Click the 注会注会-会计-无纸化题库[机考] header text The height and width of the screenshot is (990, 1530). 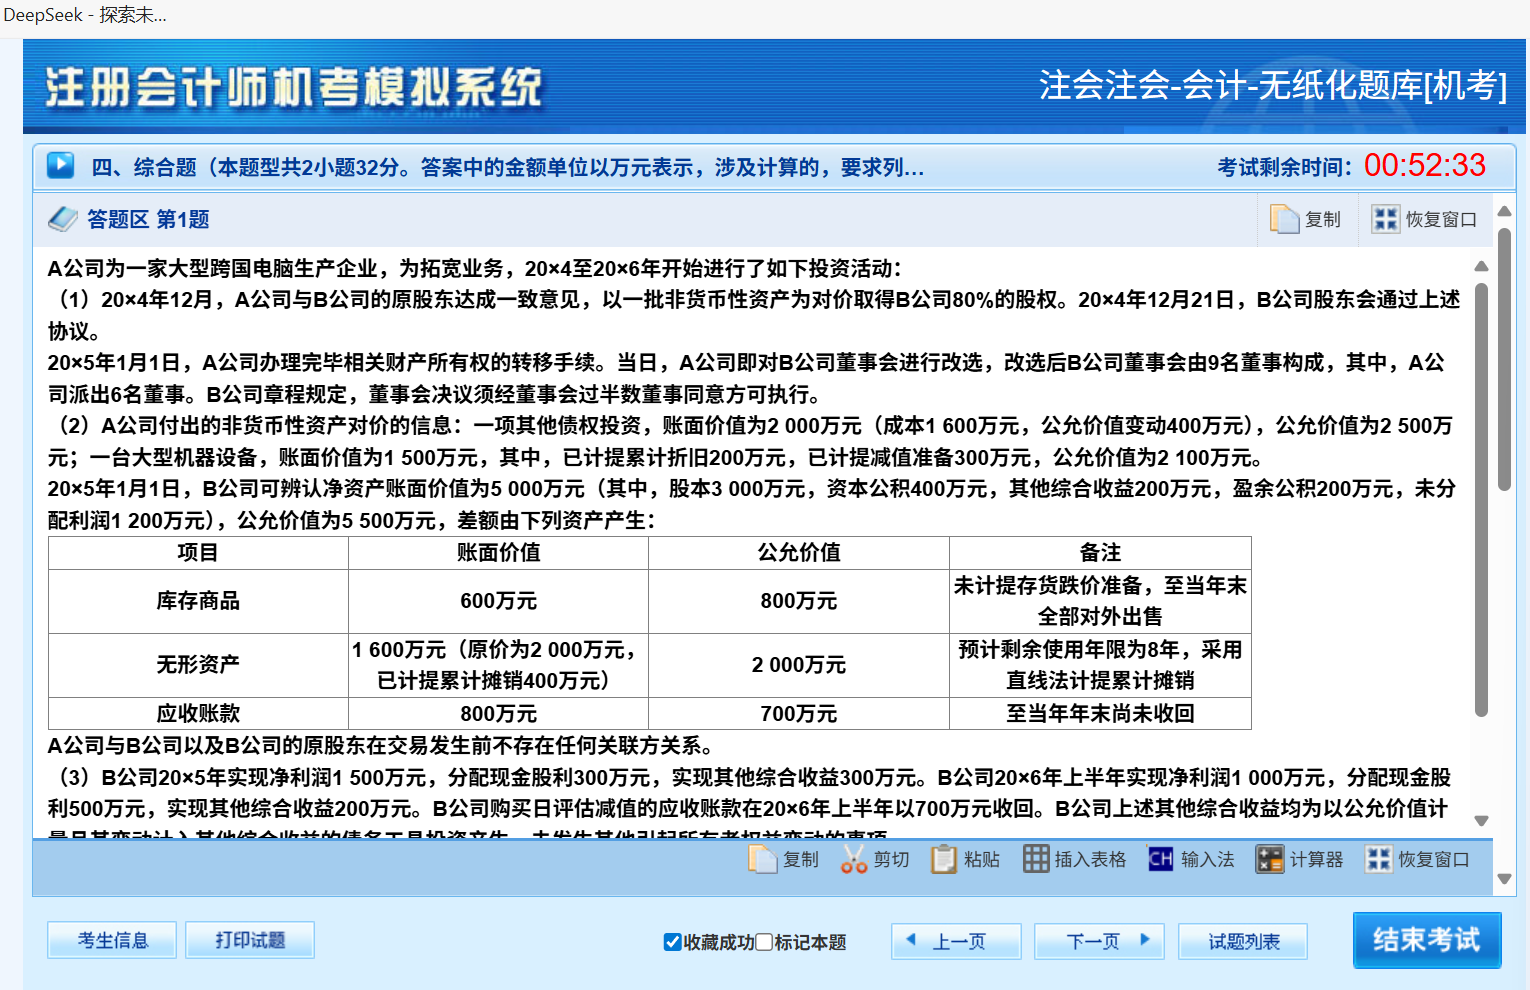tap(1272, 85)
